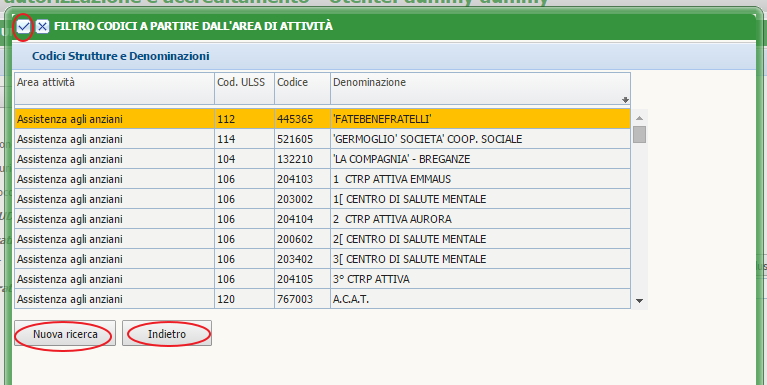The height and width of the screenshot is (385, 767).
Task: Confirm selection with the checkmark icon
Action: pyautogui.click(x=23, y=26)
